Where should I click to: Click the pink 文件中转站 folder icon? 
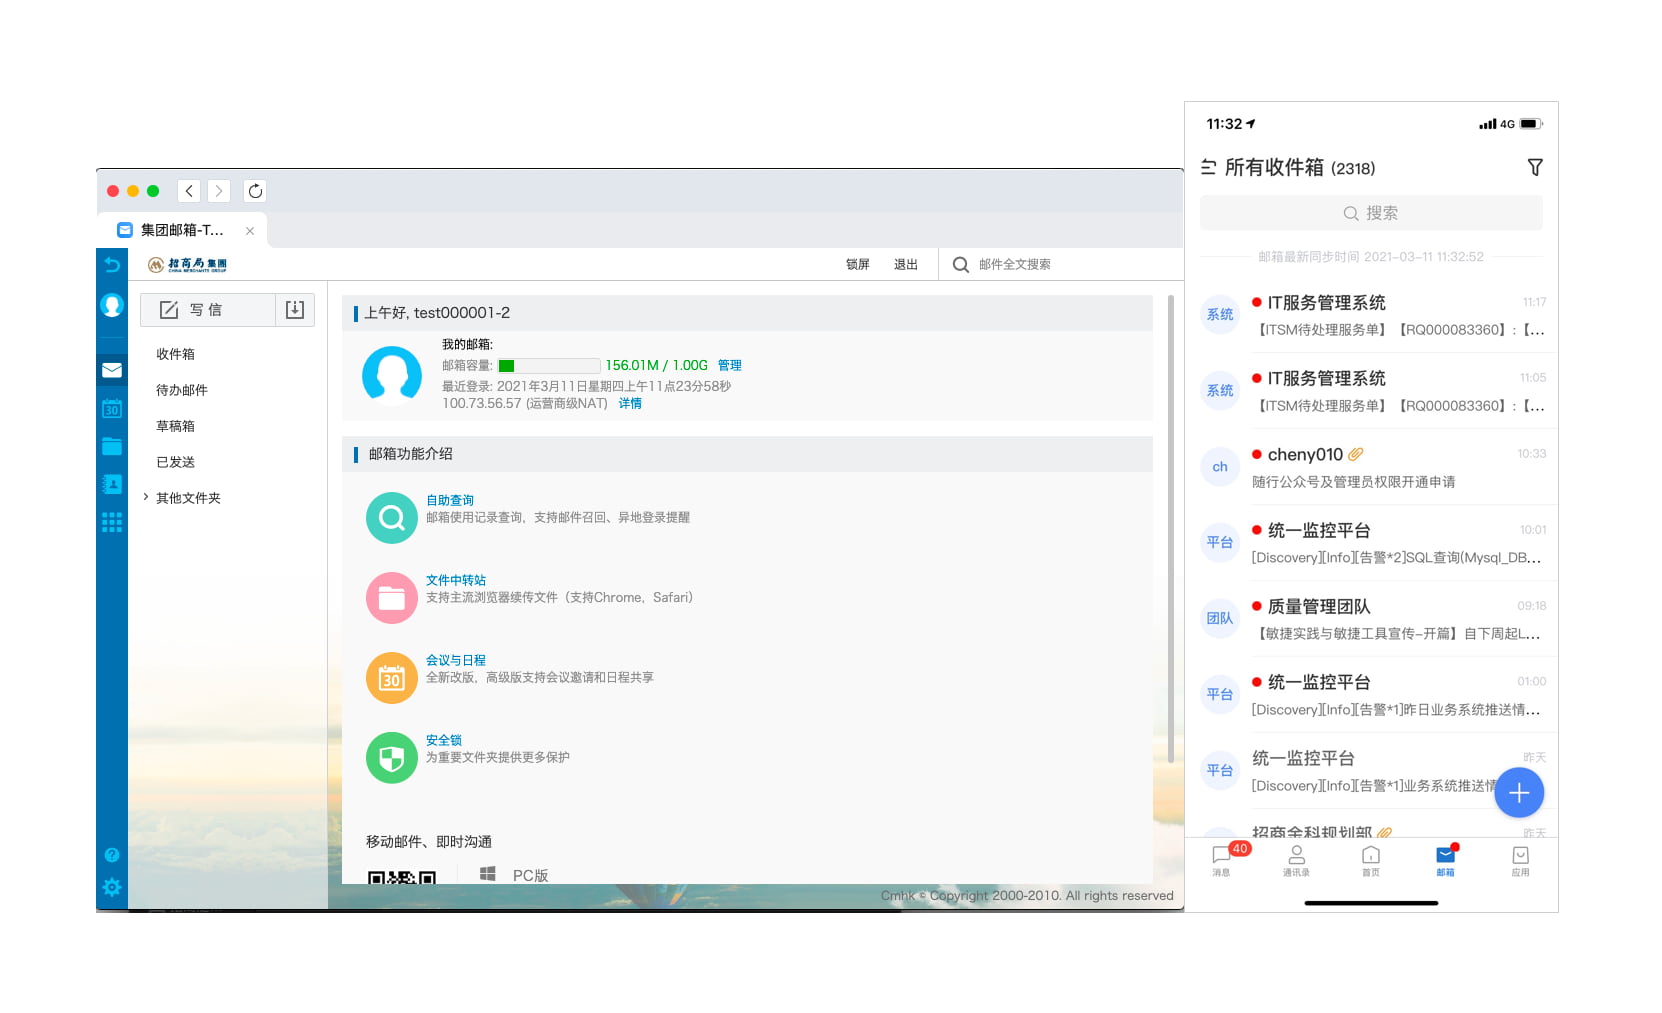pyautogui.click(x=392, y=598)
